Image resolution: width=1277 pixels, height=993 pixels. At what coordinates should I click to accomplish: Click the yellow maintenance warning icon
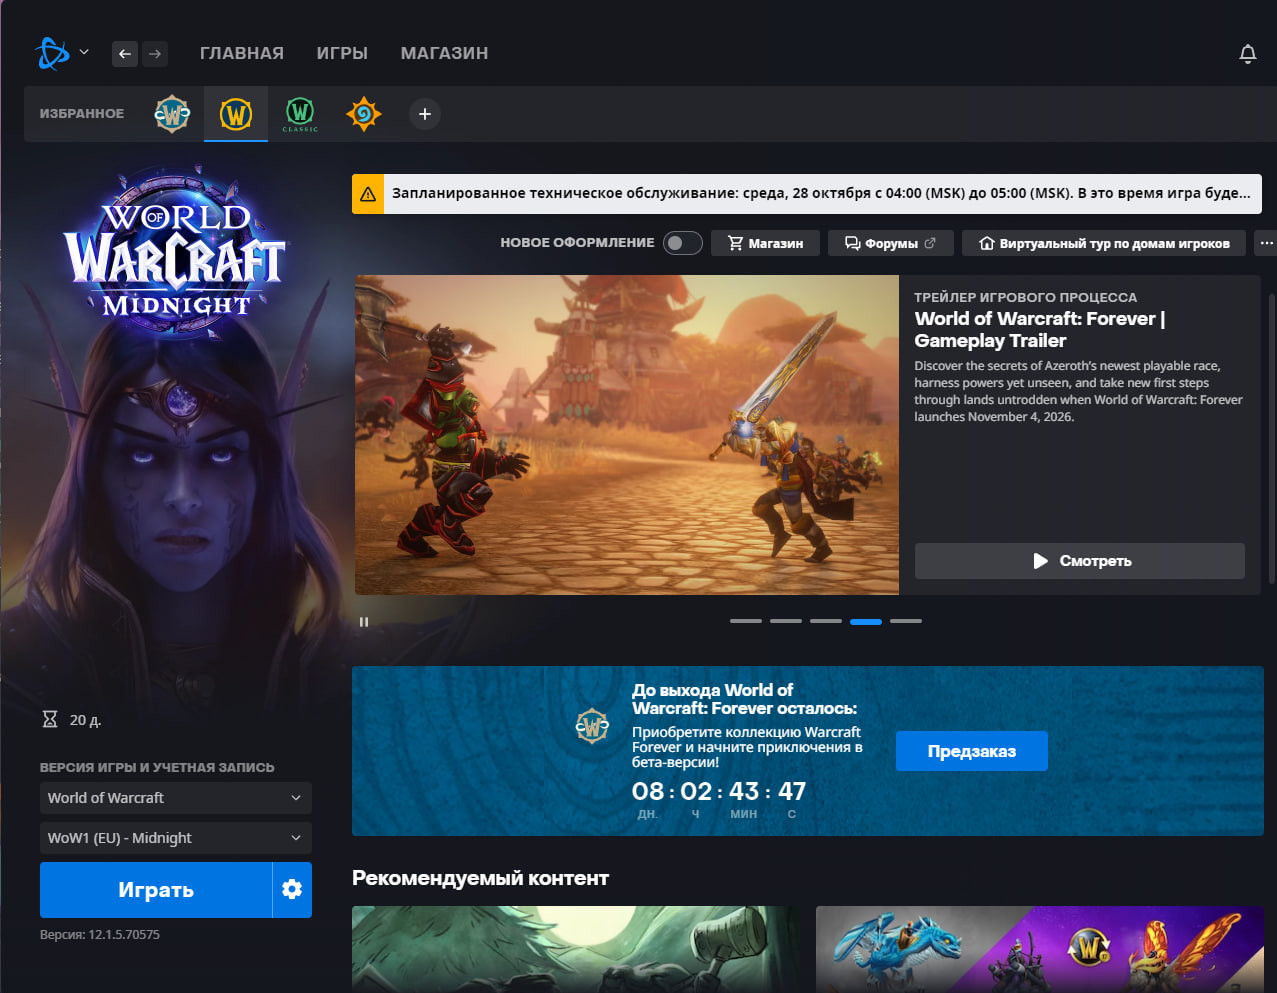[x=368, y=194]
